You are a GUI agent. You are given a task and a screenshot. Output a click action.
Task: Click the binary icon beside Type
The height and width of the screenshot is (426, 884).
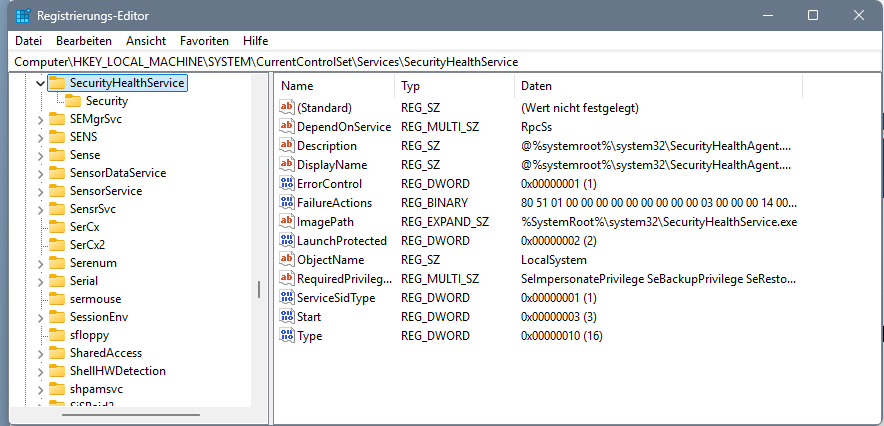pyautogui.click(x=287, y=336)
